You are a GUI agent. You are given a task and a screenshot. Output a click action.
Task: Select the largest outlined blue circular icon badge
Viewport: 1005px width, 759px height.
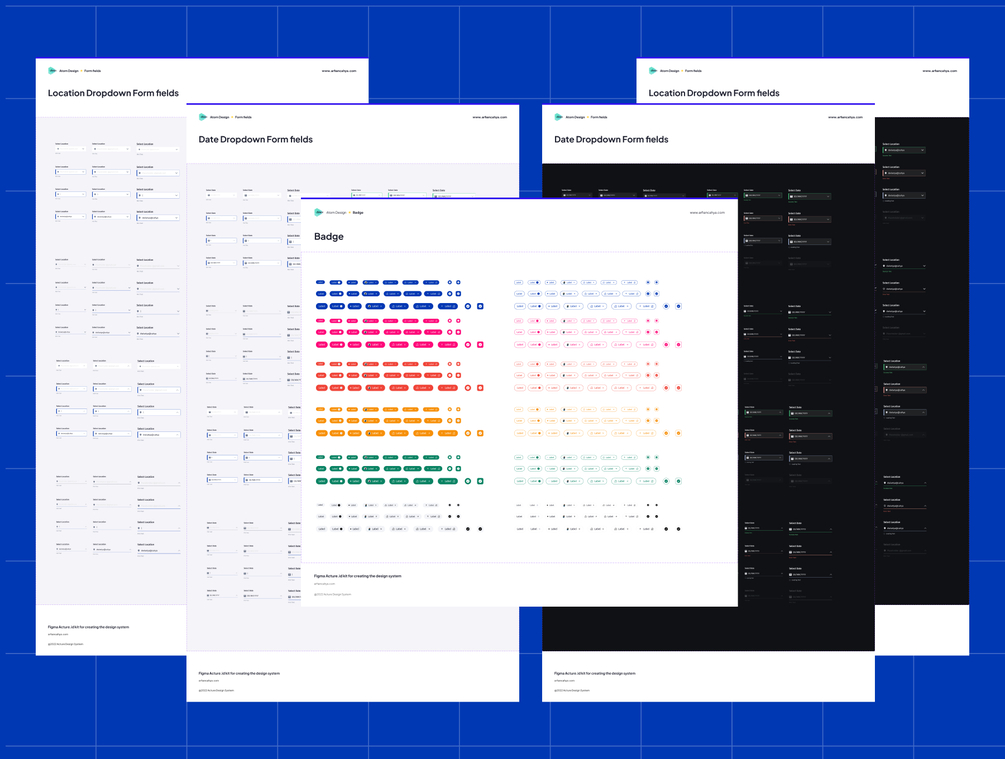coord(666,306)
